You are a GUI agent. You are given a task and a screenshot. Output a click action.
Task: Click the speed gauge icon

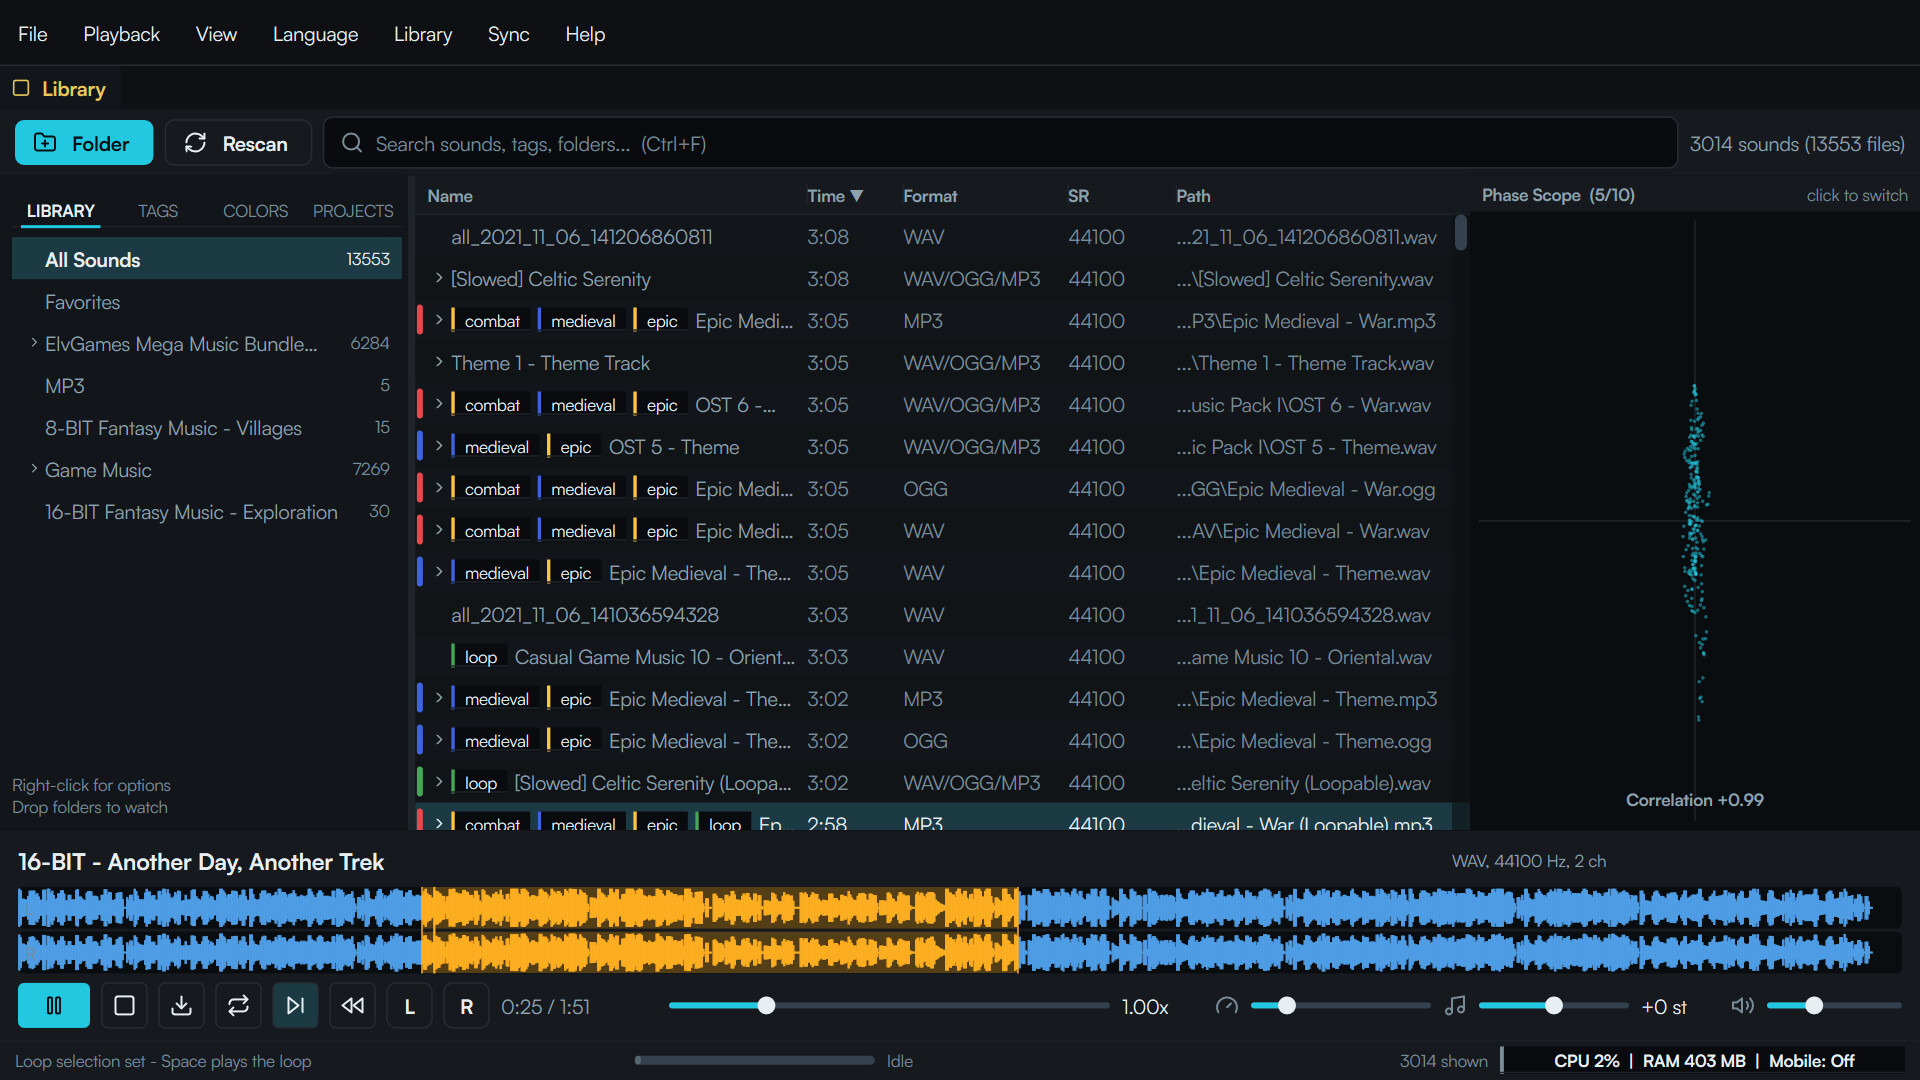point(1226,1006)
